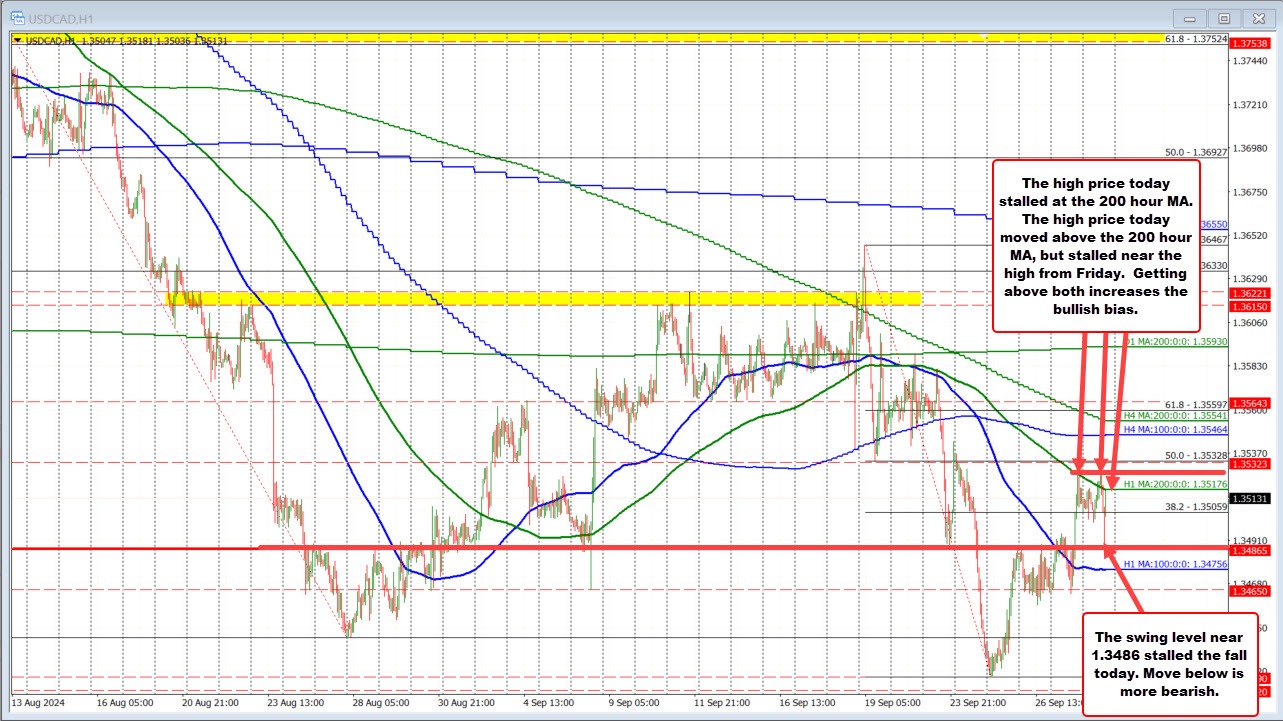Select the 1.34865 swing level label
This screenshot has width=1283, height=721.
(1251, 549)
